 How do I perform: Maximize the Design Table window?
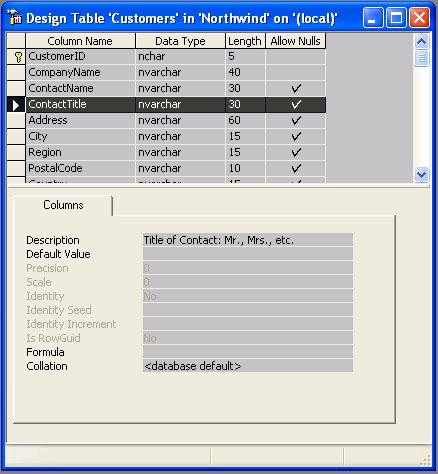(396, 18)
